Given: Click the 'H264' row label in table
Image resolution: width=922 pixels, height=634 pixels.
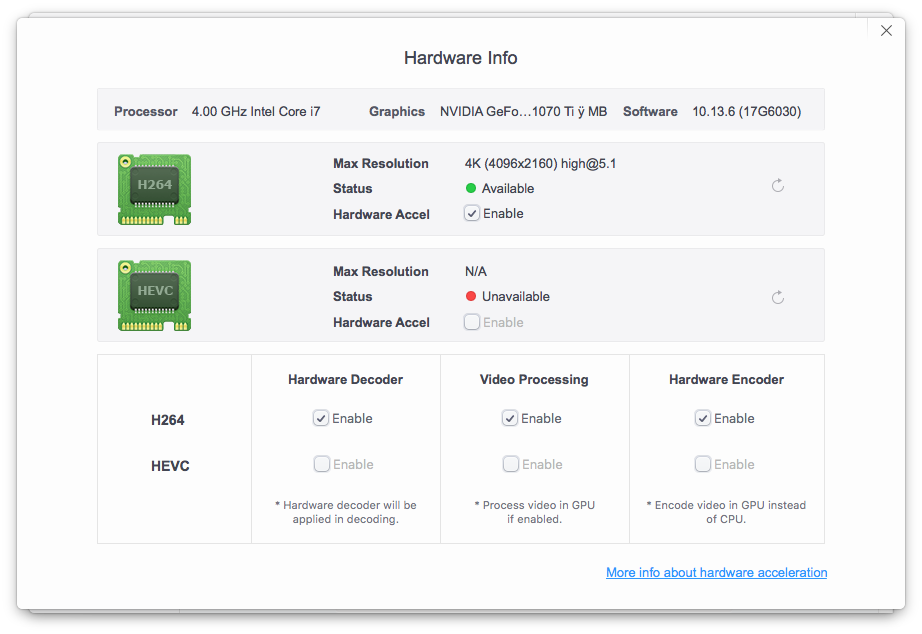Looking at the screenshot, I should 168,420.
